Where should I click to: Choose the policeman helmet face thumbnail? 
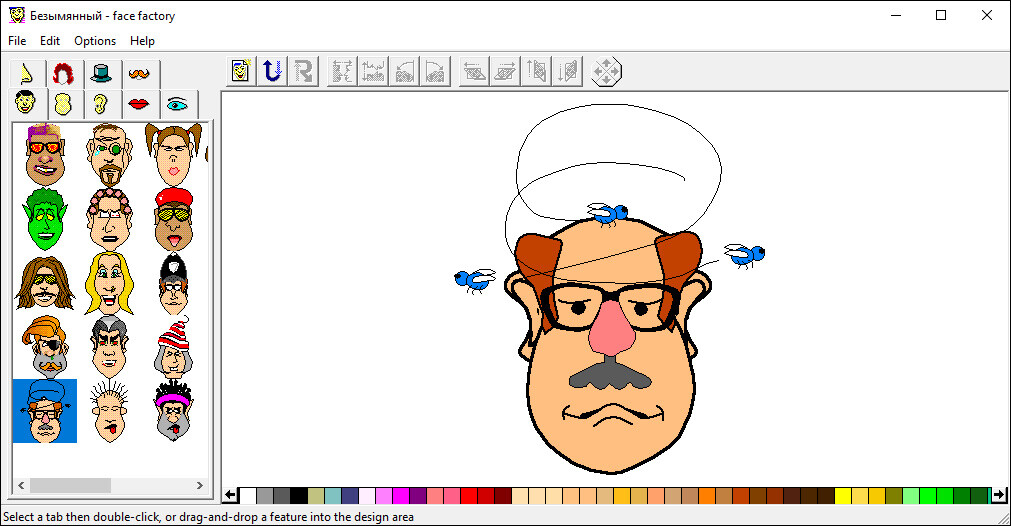(173, 283)
